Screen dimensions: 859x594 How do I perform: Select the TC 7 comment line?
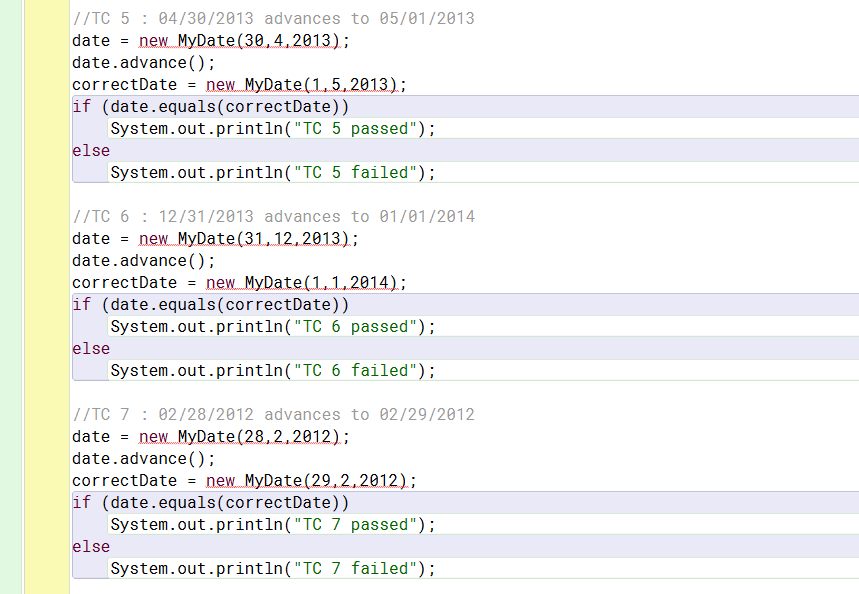272,414
